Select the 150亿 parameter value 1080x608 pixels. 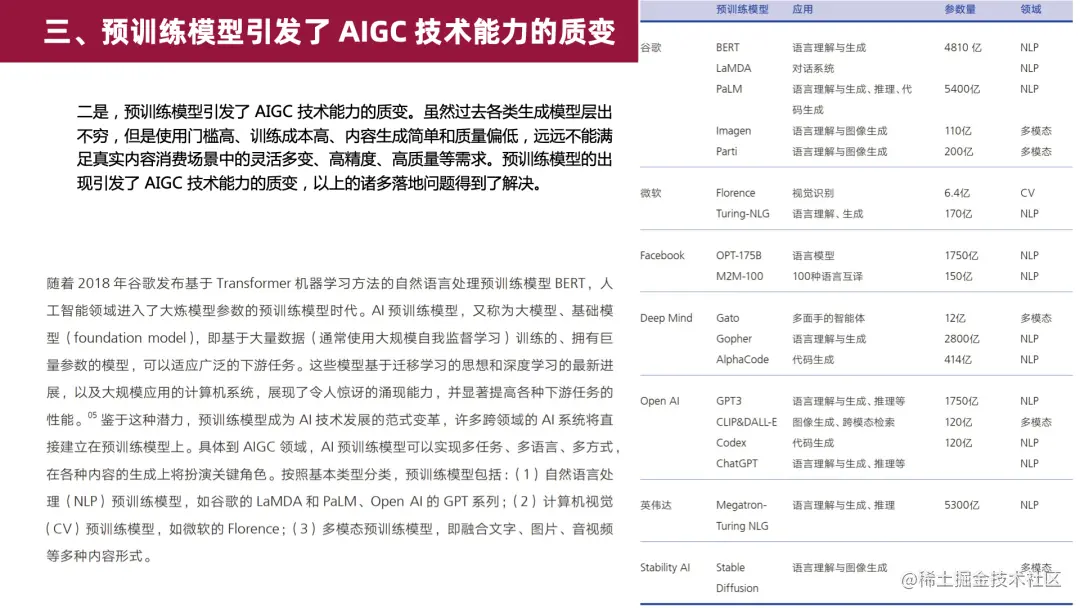[958, 276]
